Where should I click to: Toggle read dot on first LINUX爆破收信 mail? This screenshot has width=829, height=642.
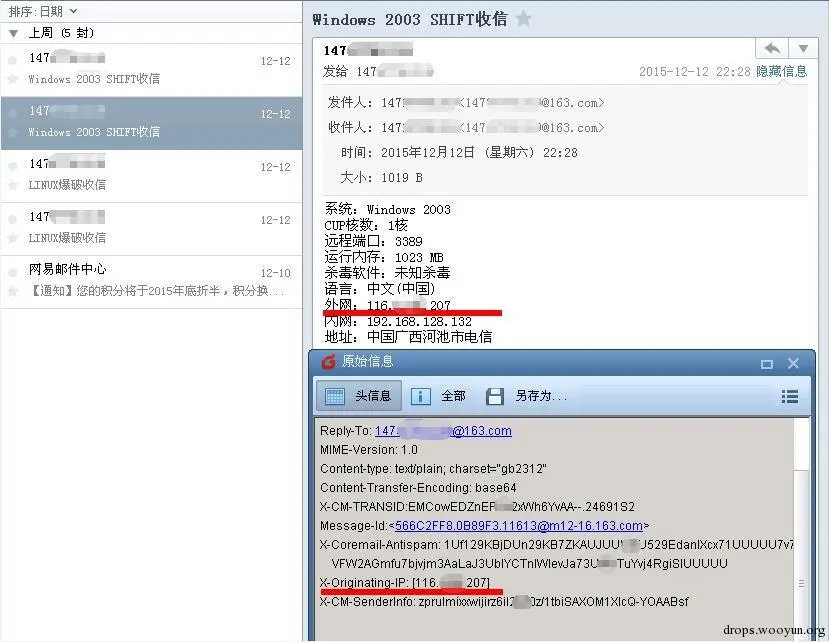tap(13, 166)
